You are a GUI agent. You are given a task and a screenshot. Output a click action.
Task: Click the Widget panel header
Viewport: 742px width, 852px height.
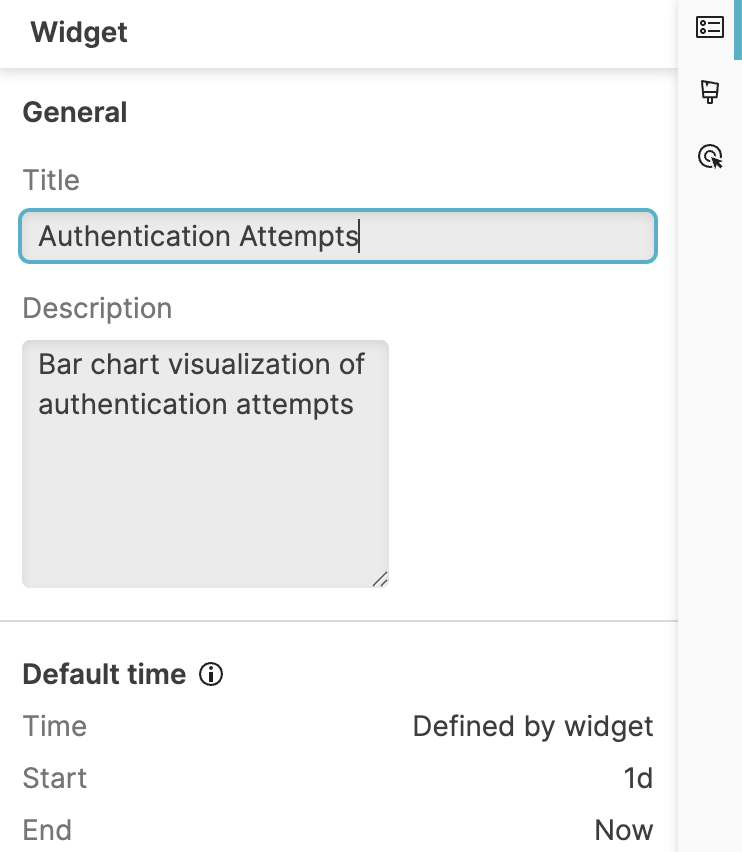click(x=78, y=32)
